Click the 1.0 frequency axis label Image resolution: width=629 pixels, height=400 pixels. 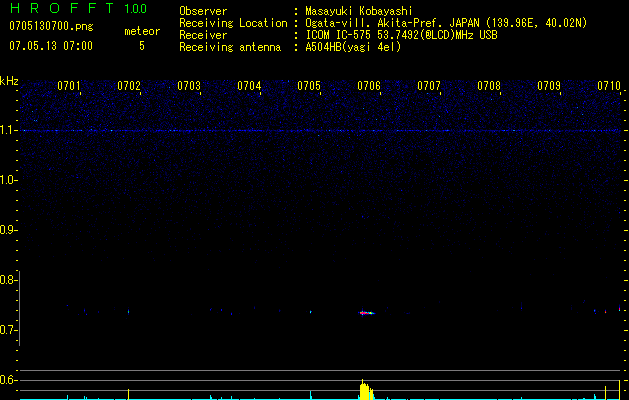(x=8, y=180)
